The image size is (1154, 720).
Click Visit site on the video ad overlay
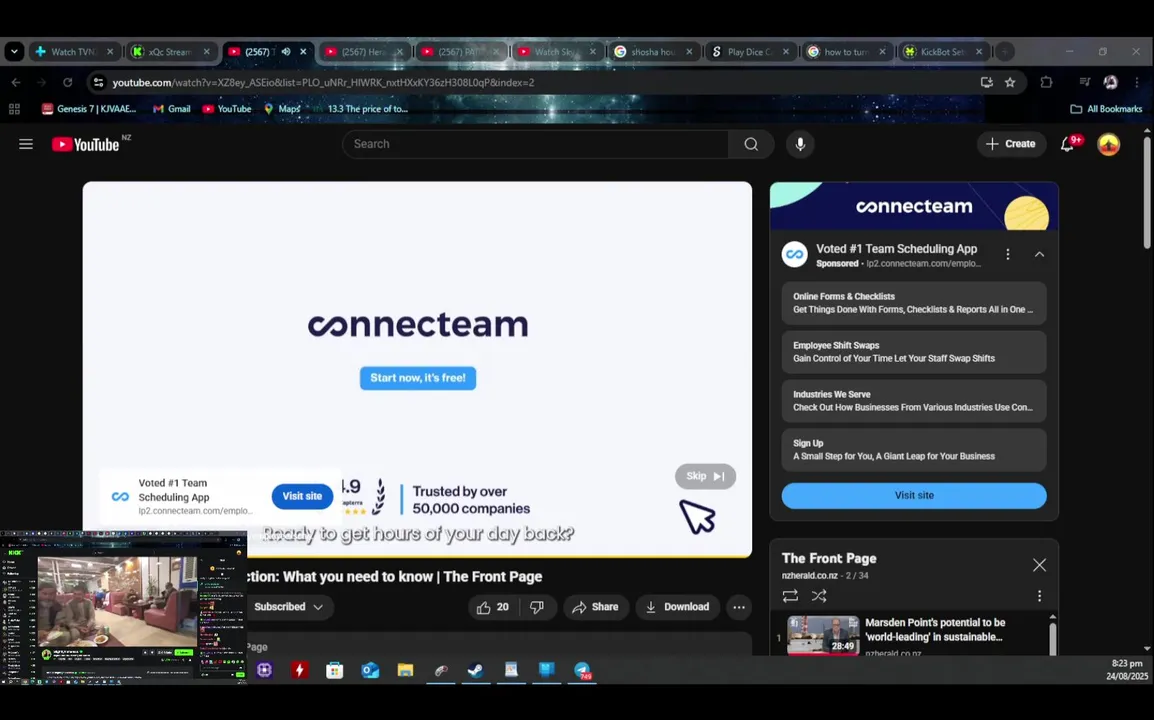click(302, 496)
